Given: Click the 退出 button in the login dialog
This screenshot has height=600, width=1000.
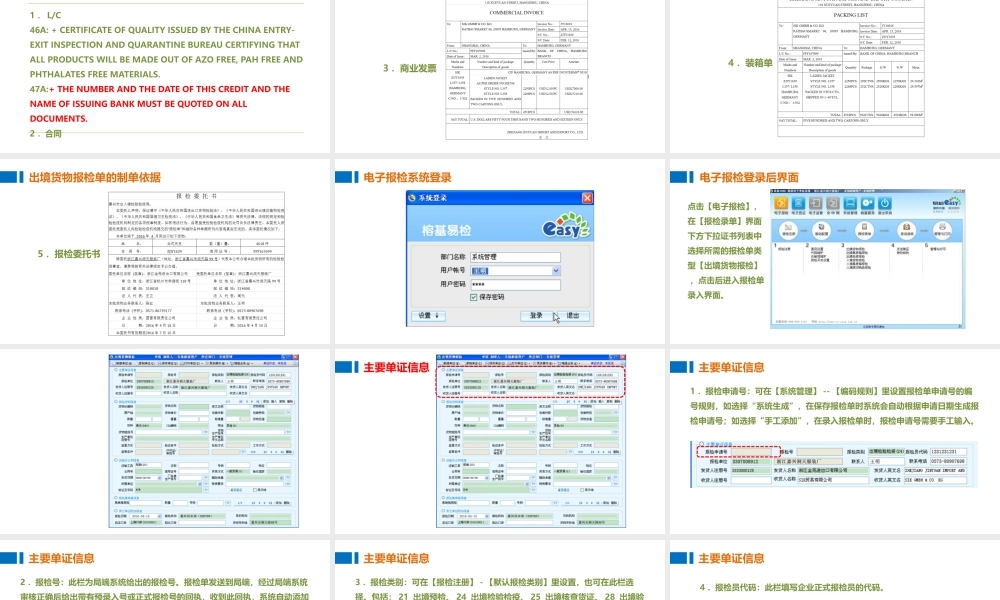Looking at the screenshot, I should [575, 316].
